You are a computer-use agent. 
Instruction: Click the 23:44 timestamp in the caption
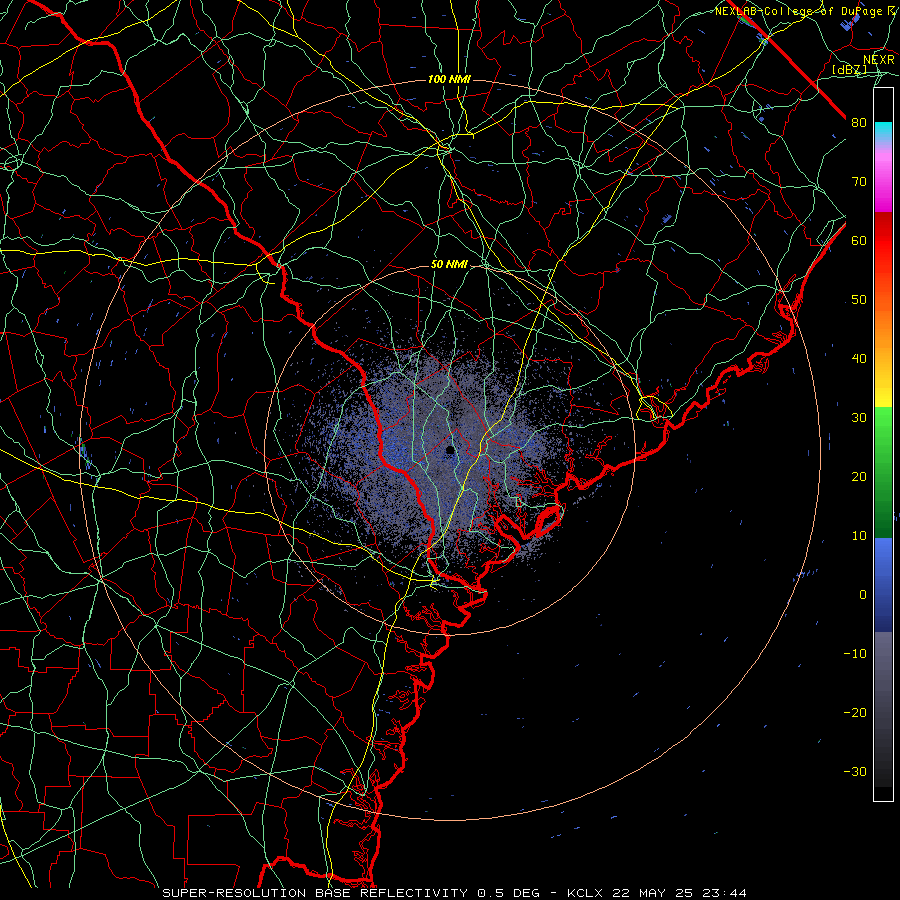pos(726,893)
